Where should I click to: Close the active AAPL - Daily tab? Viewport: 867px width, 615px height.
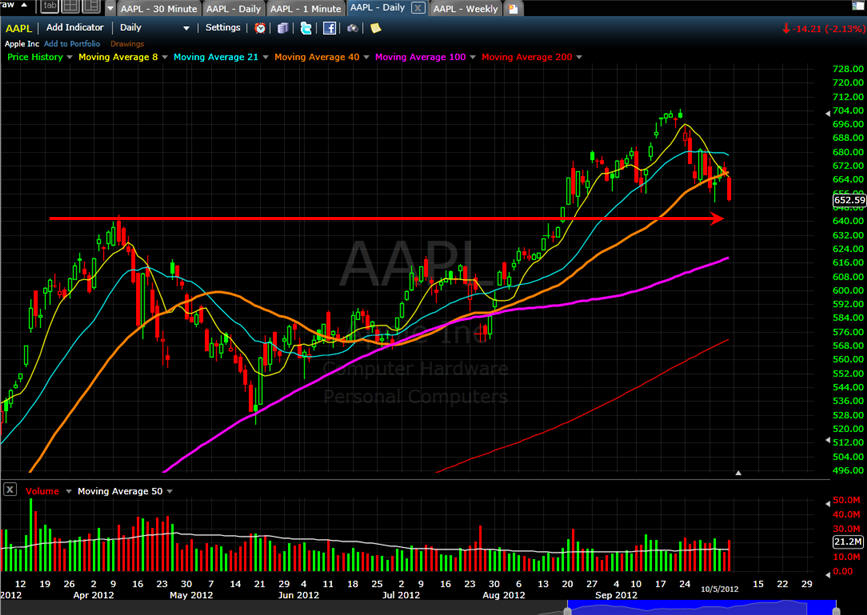(419, 8)
